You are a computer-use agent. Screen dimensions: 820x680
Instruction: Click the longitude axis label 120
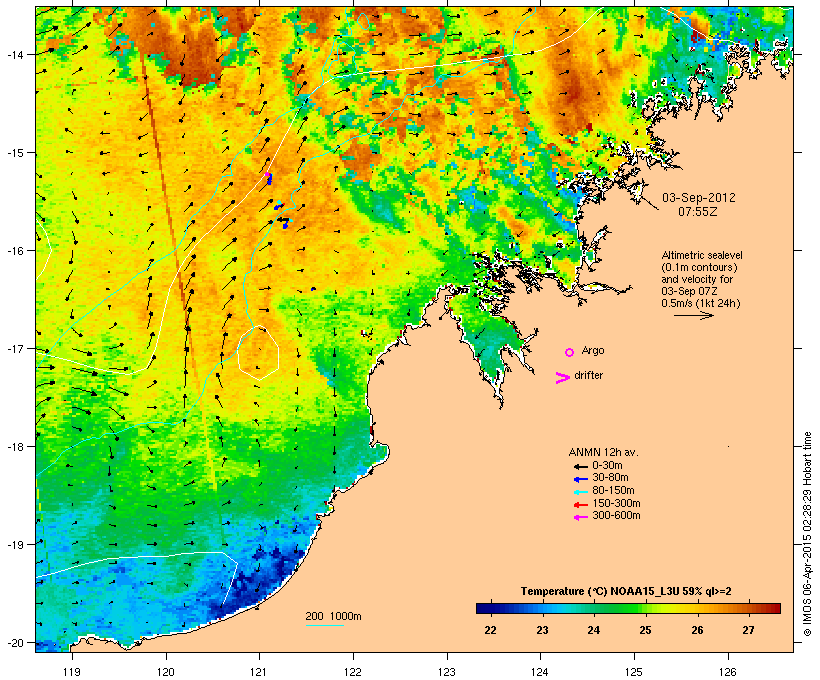pyautogui.click(x=166, y=672)
